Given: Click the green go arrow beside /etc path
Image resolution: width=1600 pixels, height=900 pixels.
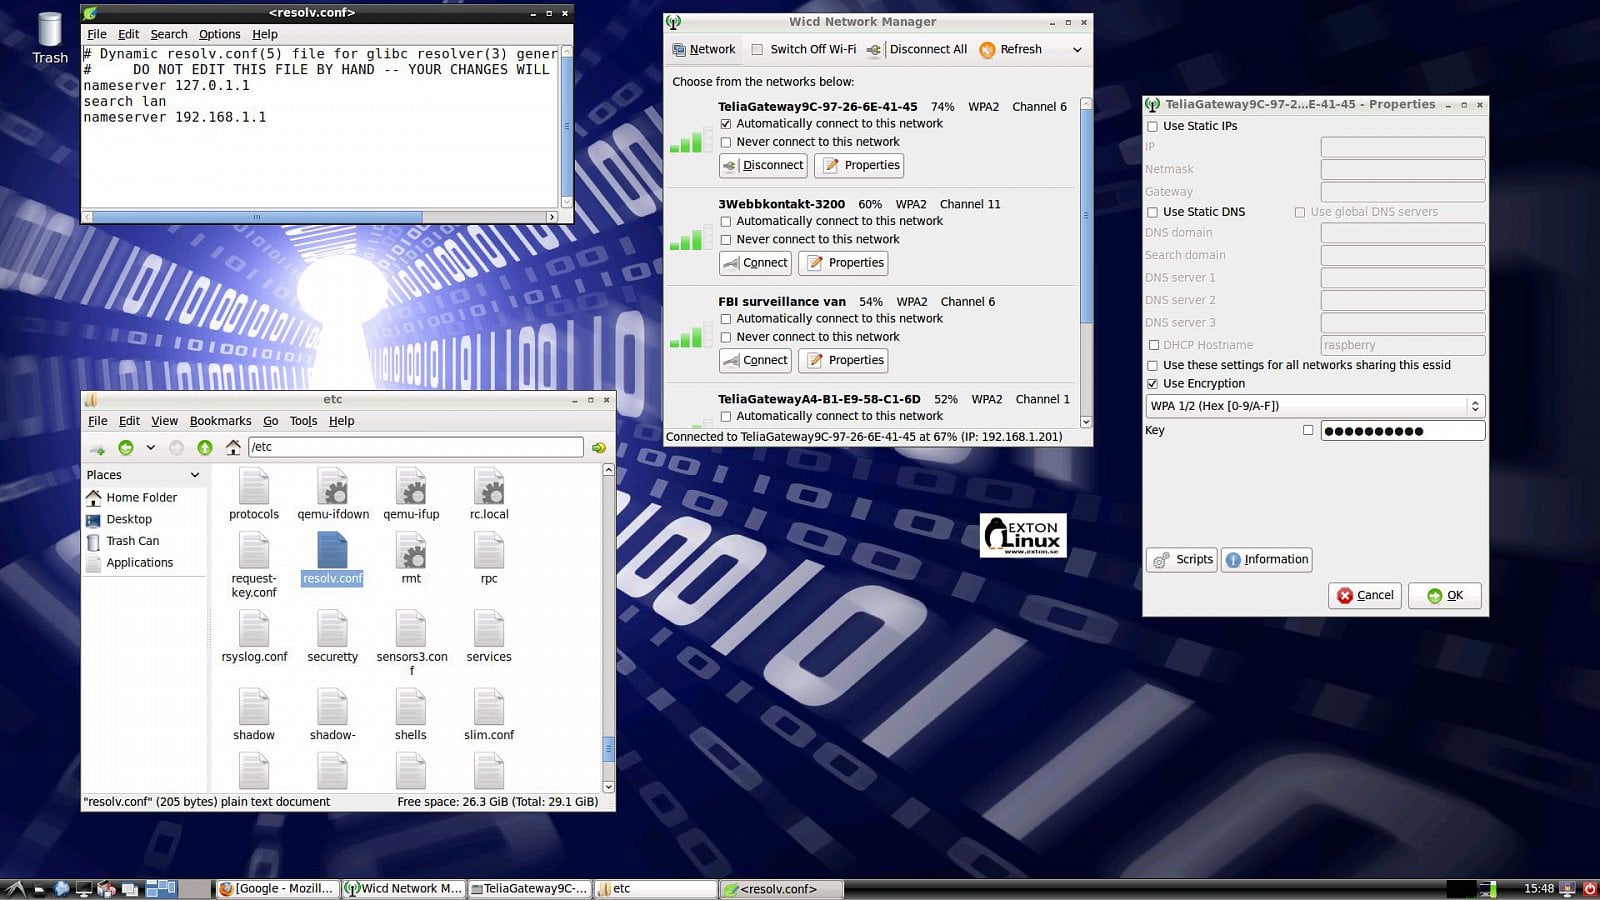Looking at the screenshot, I should 599,447.
